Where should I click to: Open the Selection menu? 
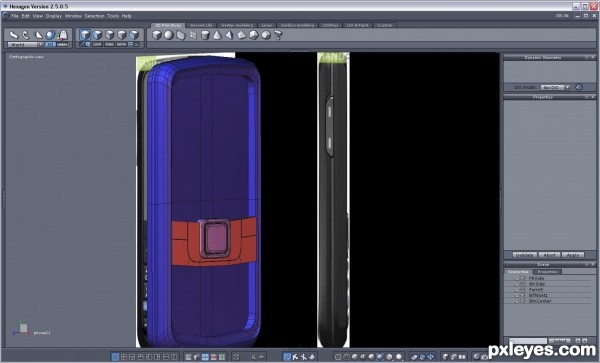pos(95,16)
